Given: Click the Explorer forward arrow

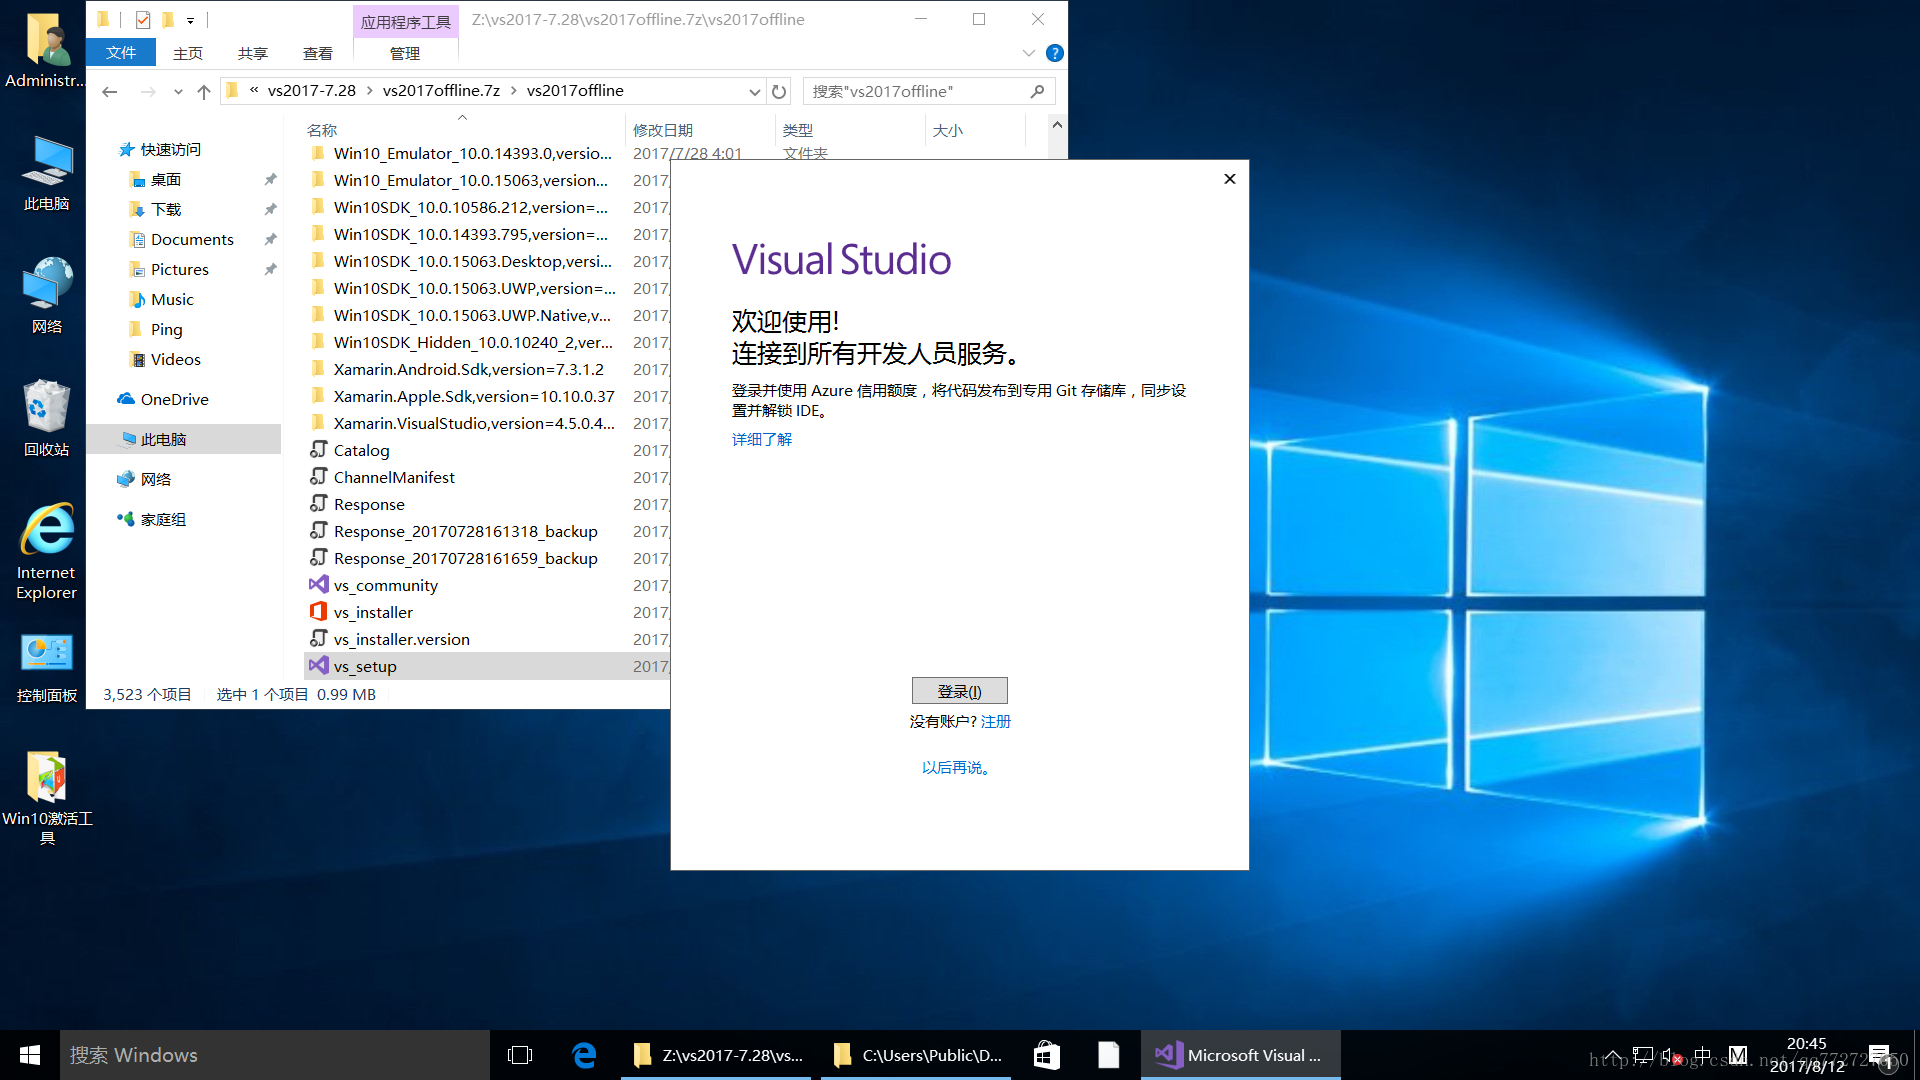Looking at the screenshot, I should [x=148, y=91].
